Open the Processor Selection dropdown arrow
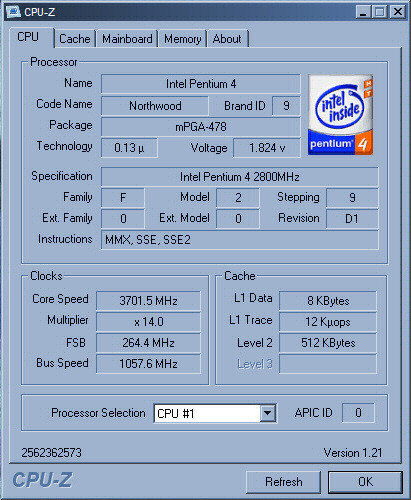 click(267, 413)
